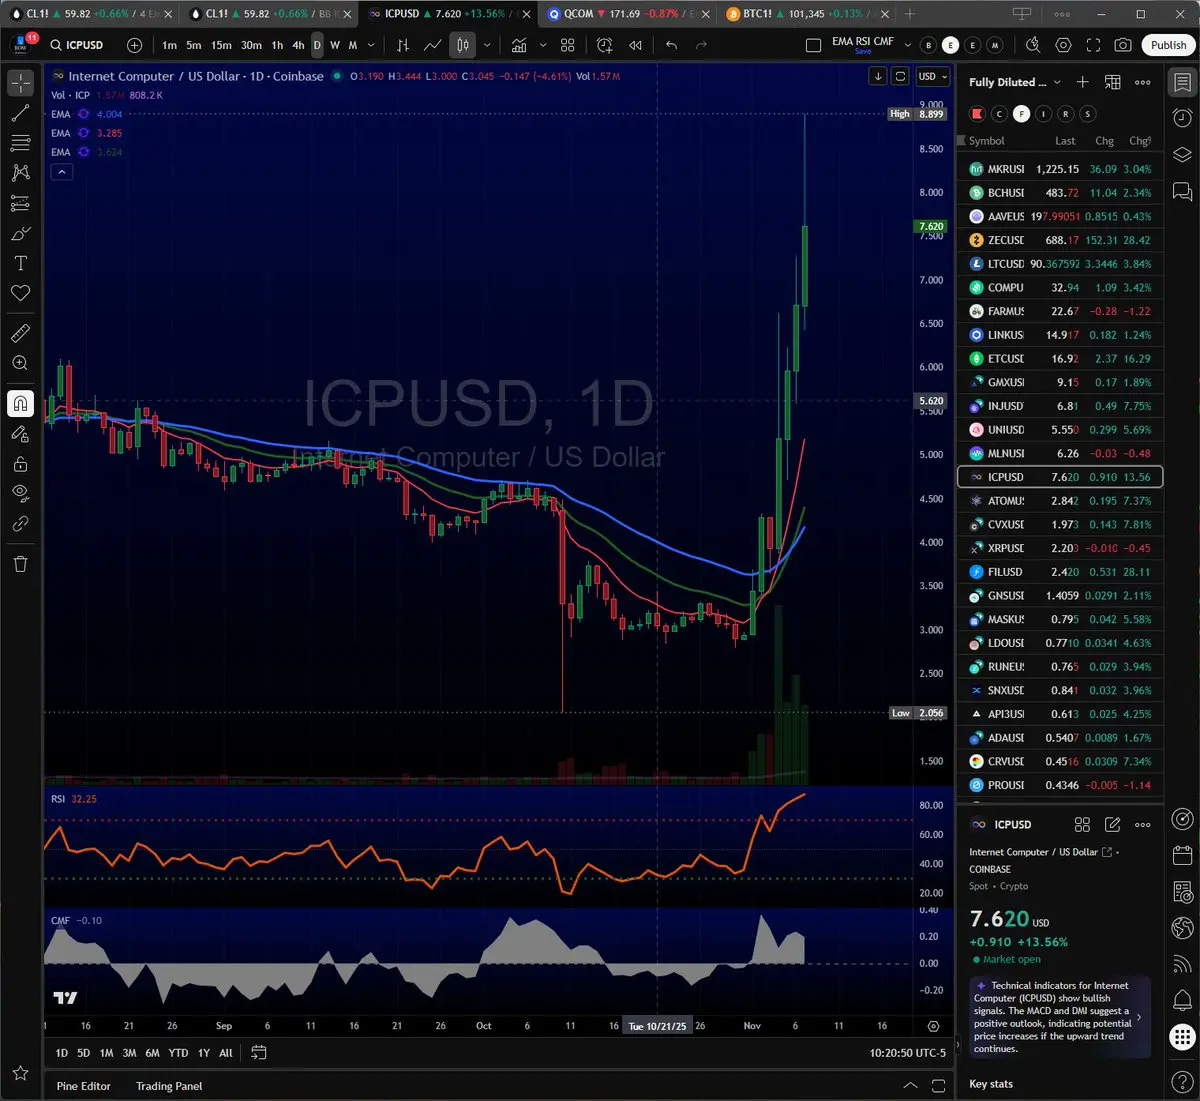The image size is (1200, 1101).
Task: Toggle hide all drawings eye icon
Action: coord(20,493)
